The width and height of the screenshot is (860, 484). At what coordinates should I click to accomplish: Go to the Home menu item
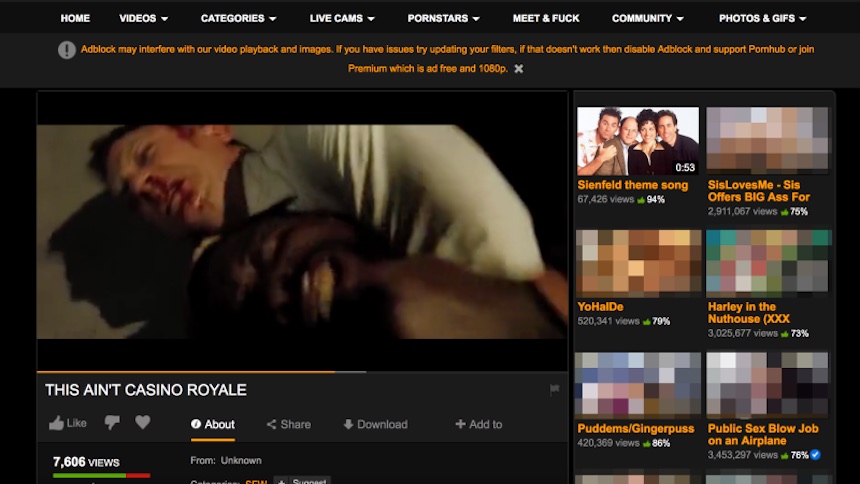(75, 18)
